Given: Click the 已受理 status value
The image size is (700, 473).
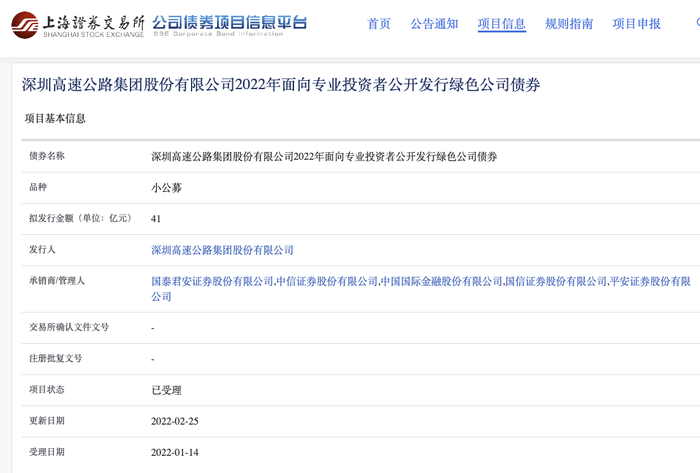Looking at the screenshot, I should tap(167, 390).
